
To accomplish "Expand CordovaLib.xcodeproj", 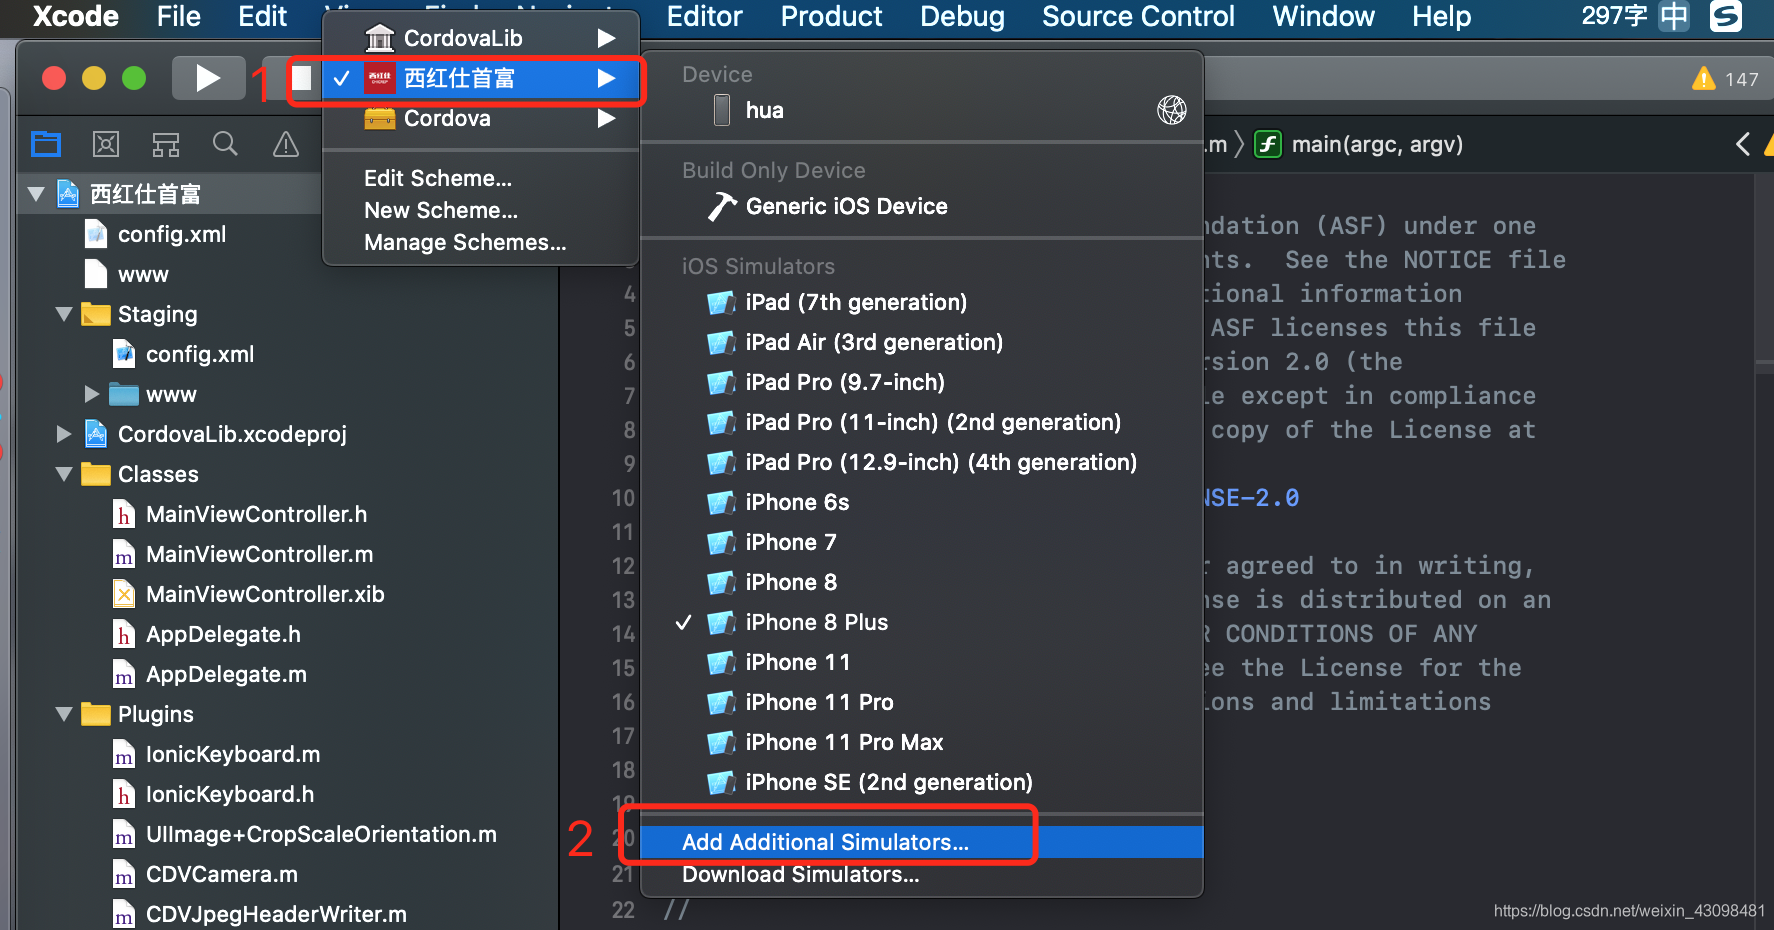I will 64,434.
